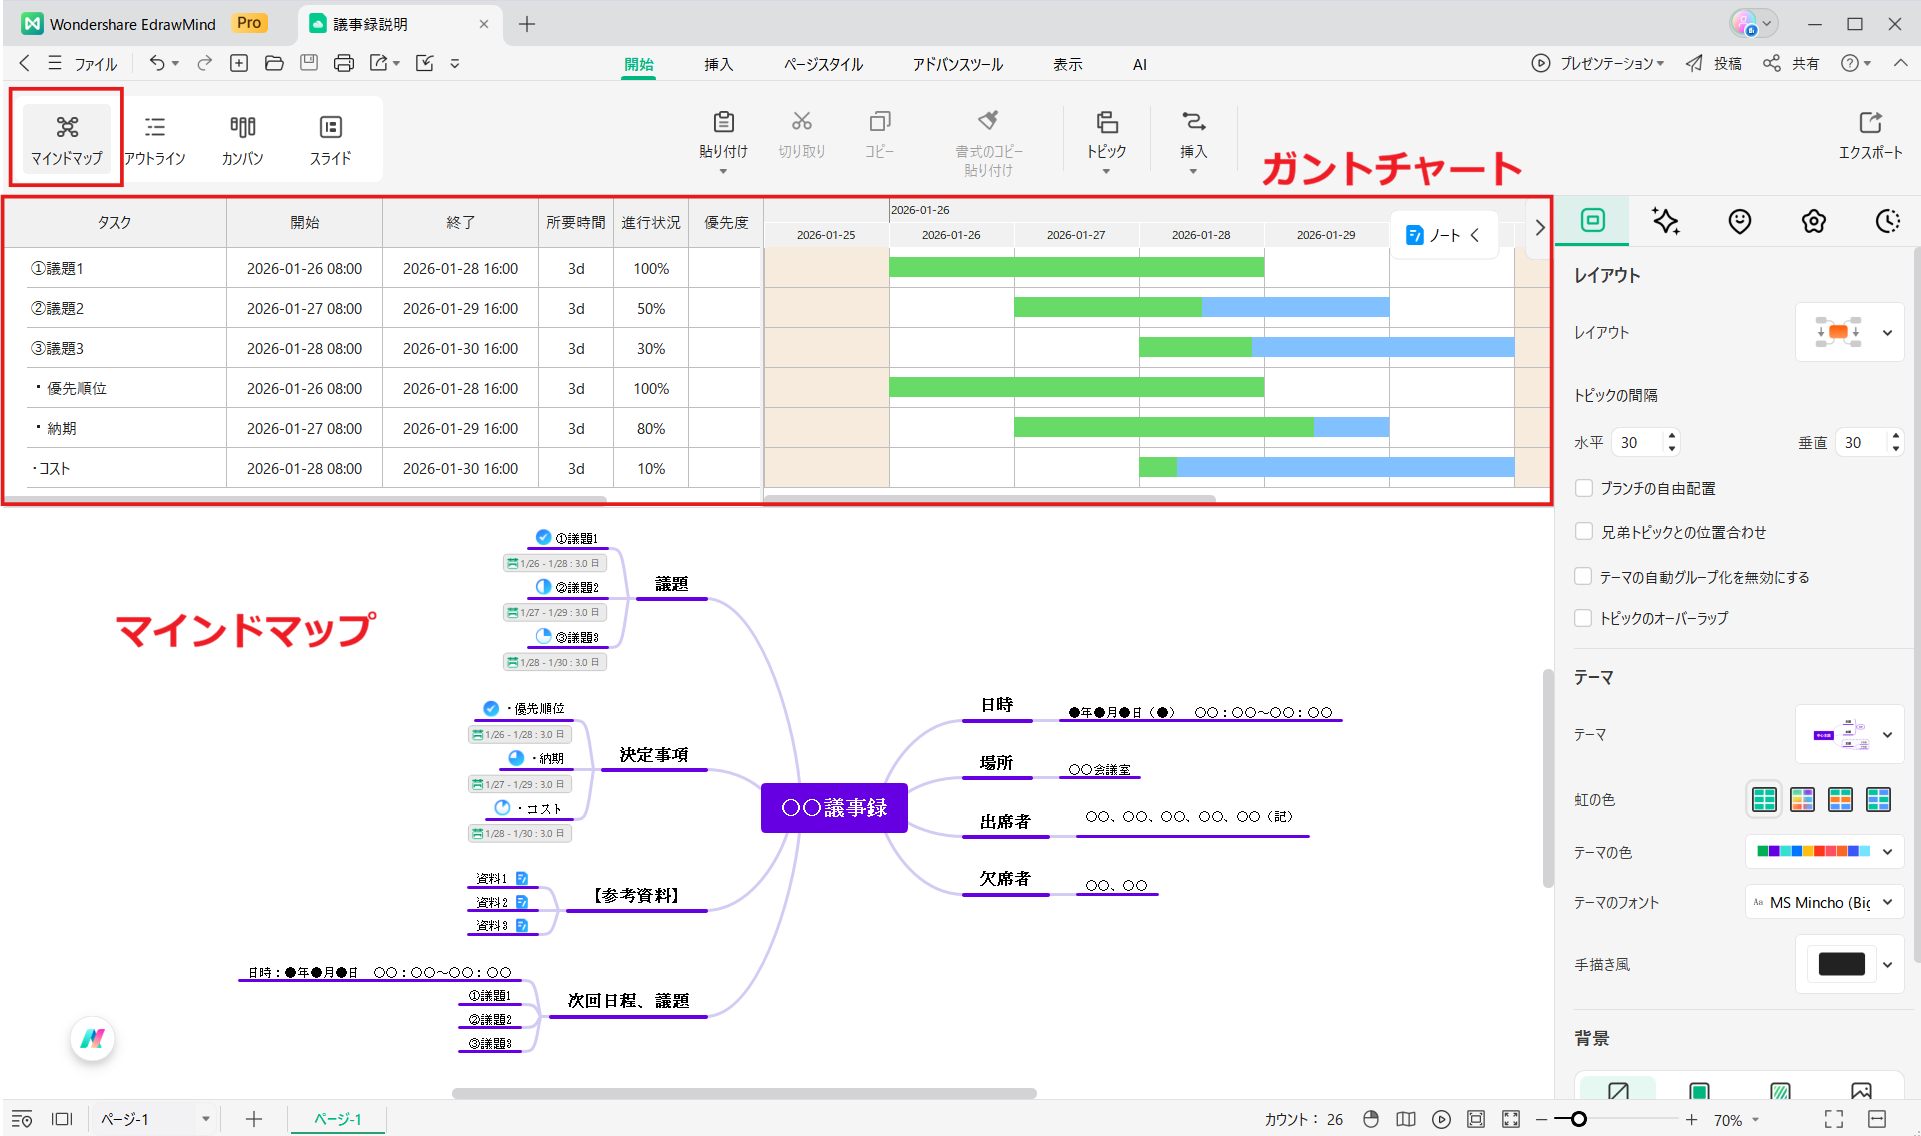Screen dimensions: 1921x1136
Task: Click the エクスポート icon
Action: (1871, 135)
